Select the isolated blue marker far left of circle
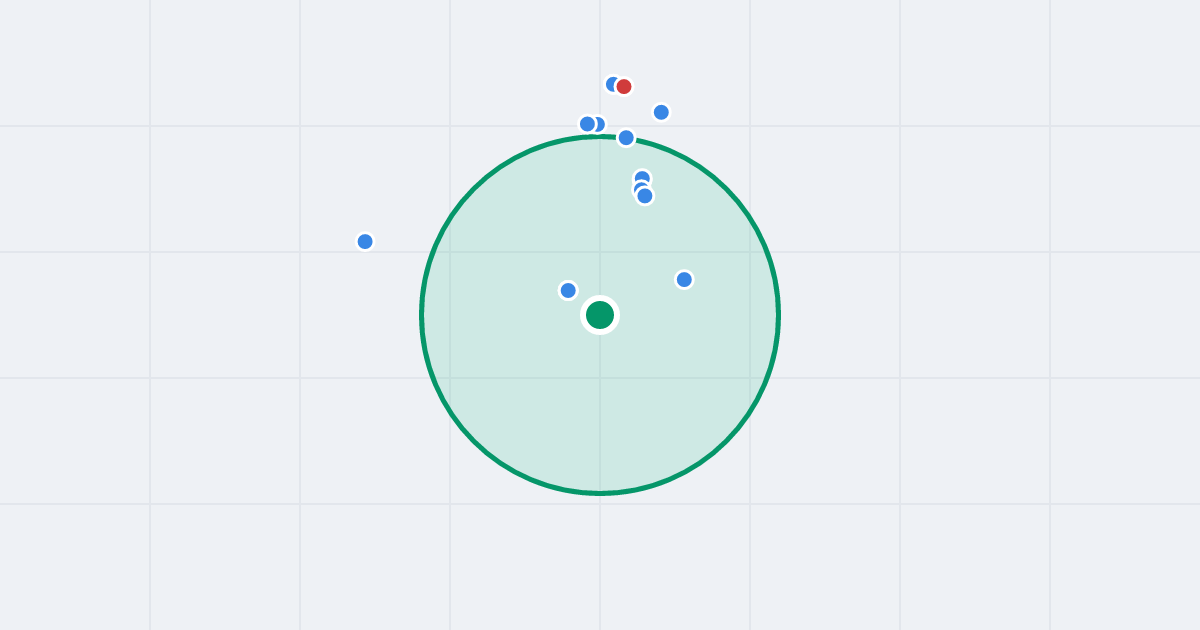The height and width of the screenshot is (630, 1200). click(365, 241)
